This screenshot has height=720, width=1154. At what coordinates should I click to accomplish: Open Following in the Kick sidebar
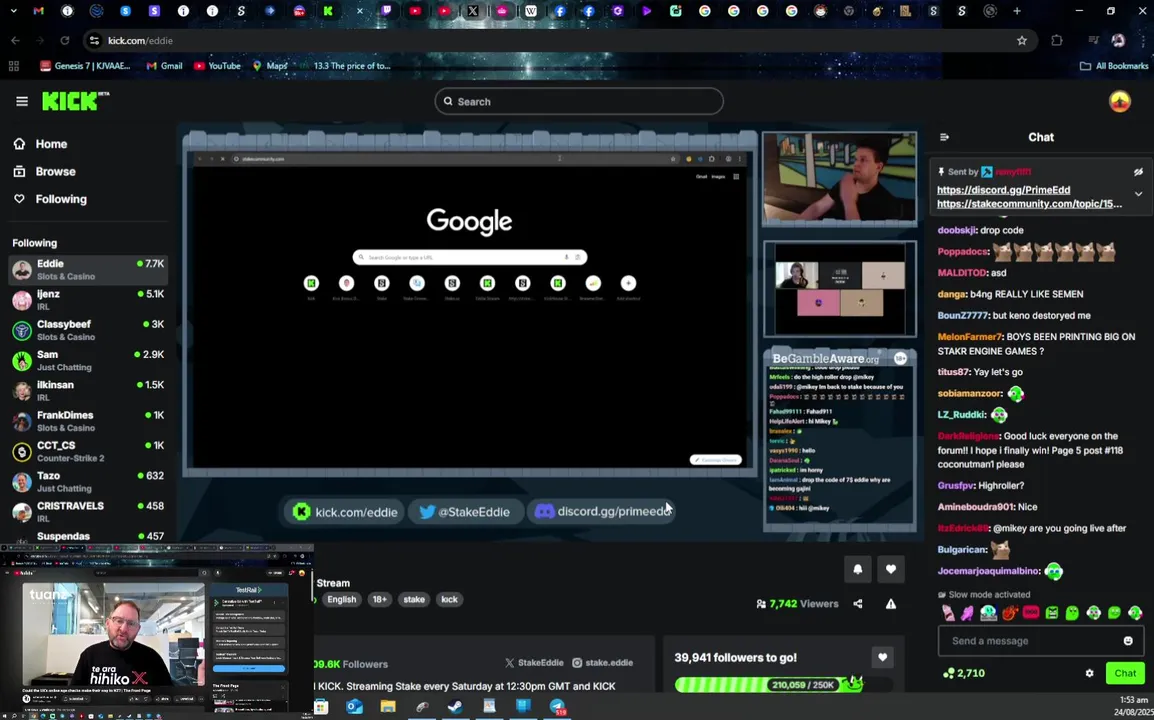point(50,199)
